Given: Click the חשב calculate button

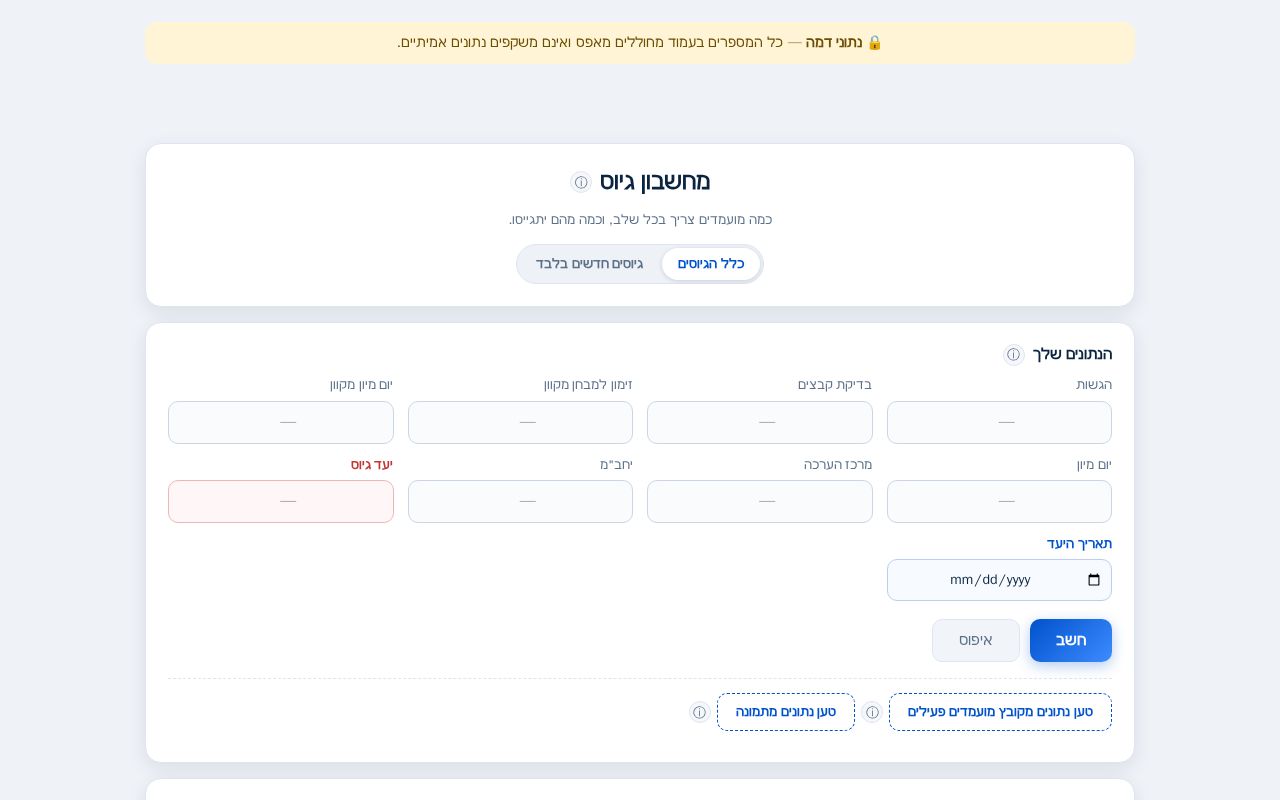Looking at the screenshot, I should (x=1071, y=640).
